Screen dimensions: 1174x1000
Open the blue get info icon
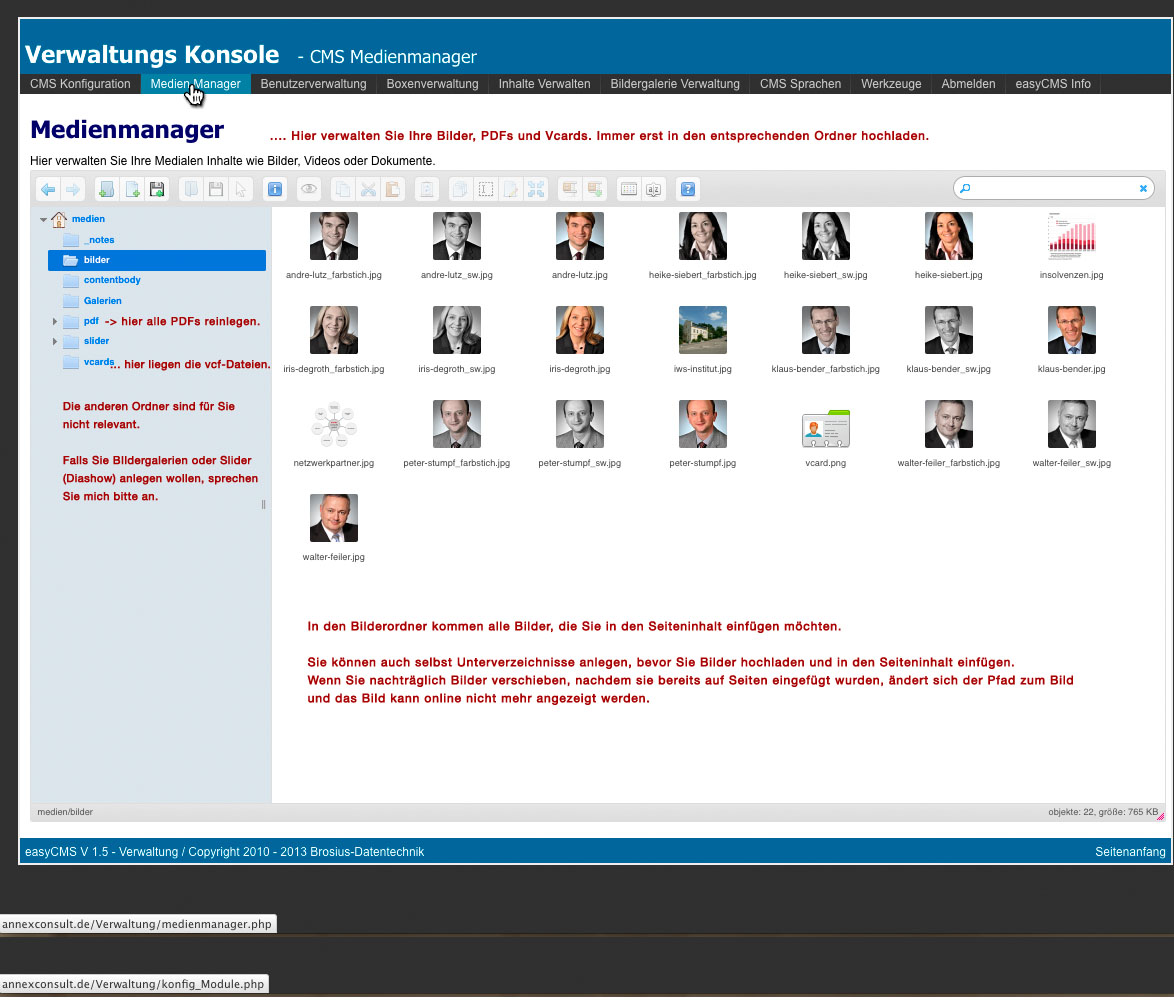coord(274,188)
